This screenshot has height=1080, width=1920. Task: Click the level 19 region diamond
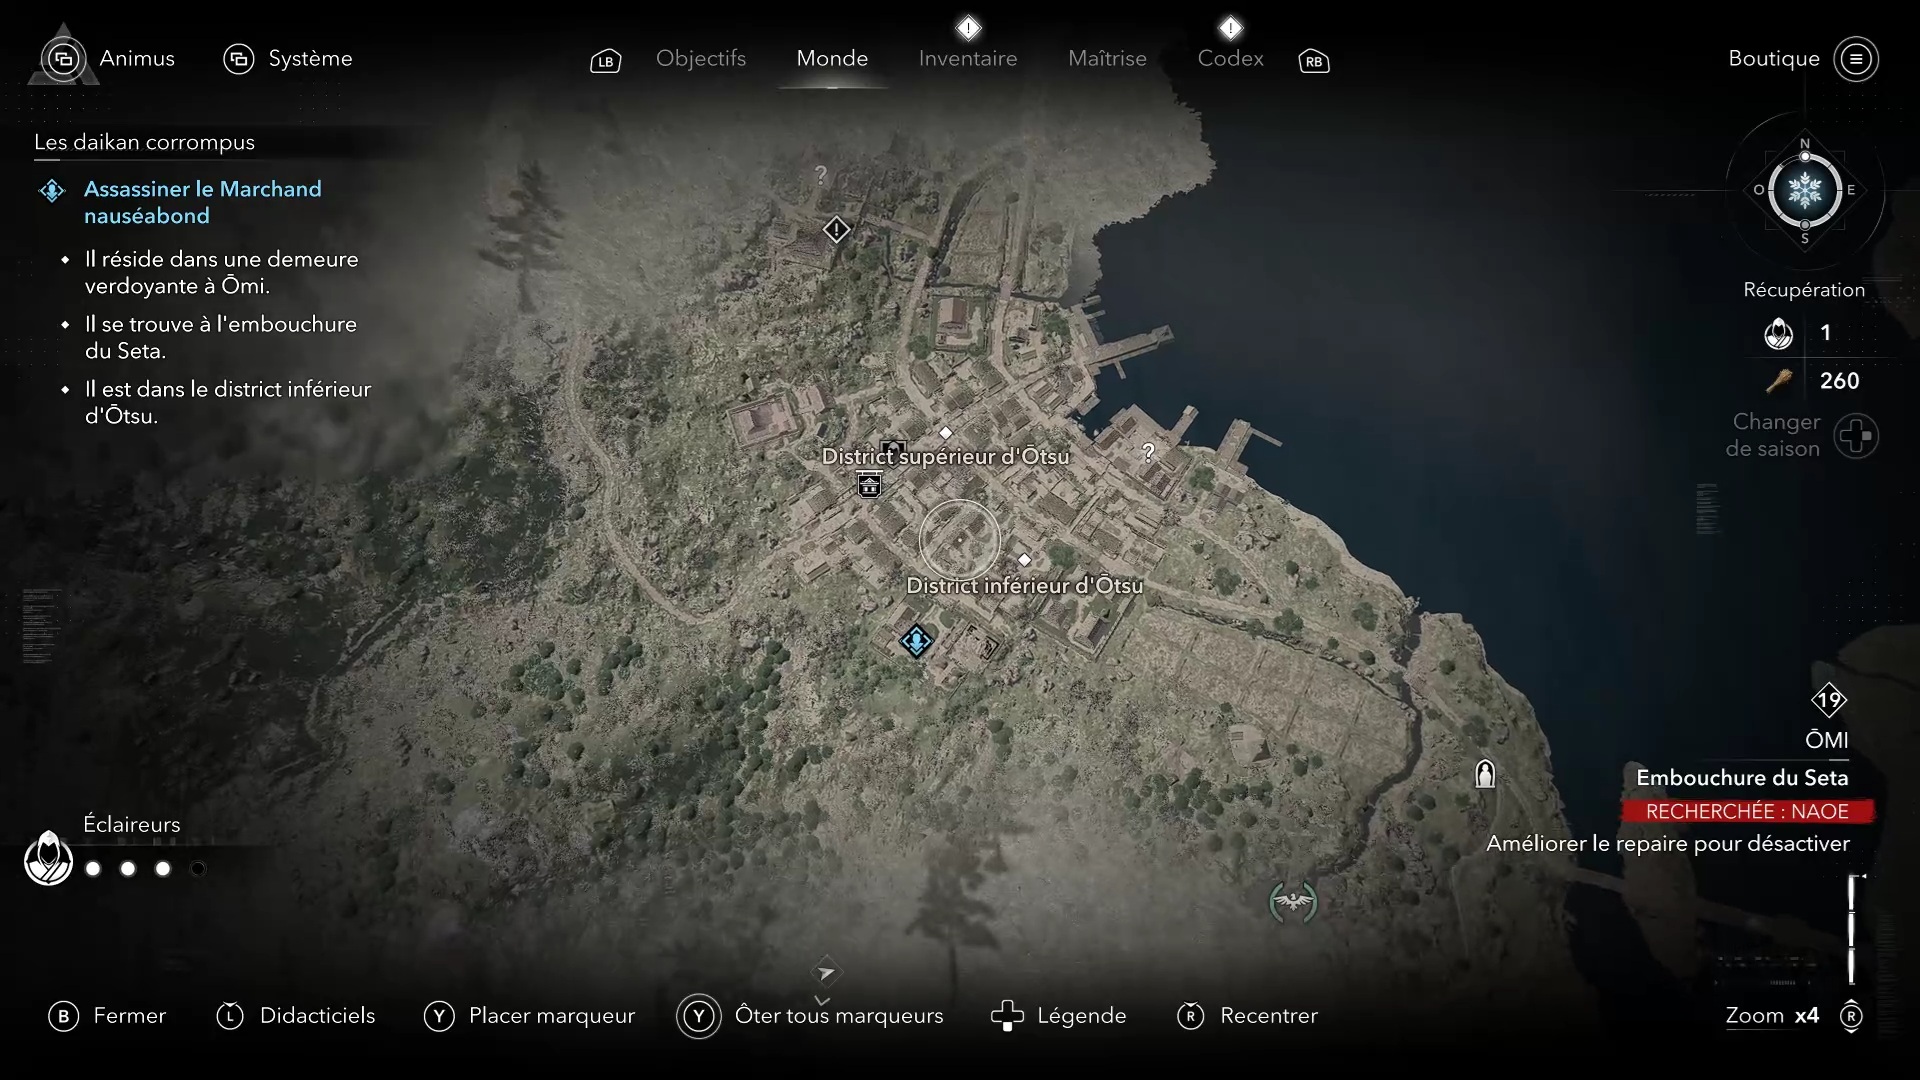point(1829,700)
